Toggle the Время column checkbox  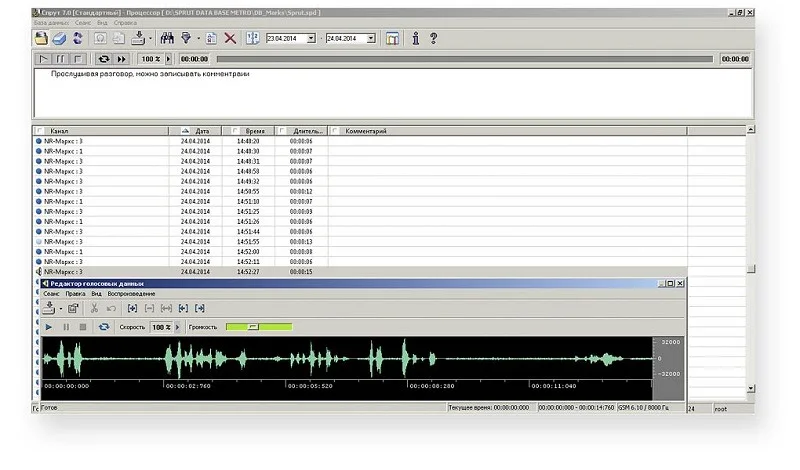tap(235, 131)
